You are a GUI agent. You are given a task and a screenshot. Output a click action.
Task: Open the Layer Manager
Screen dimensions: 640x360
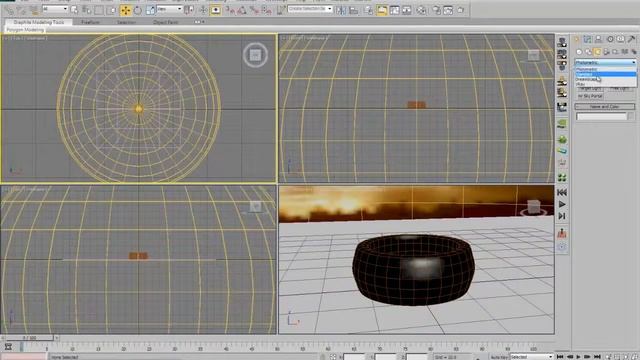pos(369,10)
